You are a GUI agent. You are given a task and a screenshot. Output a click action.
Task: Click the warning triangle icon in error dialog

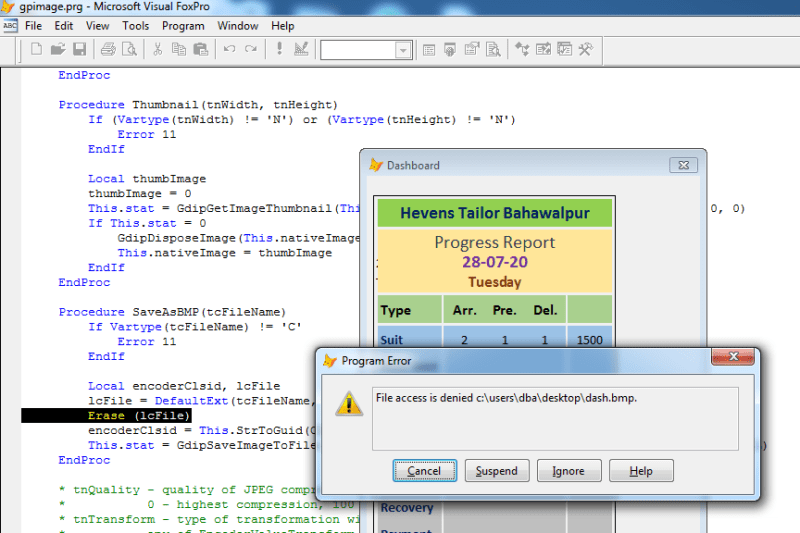(349, 404)
